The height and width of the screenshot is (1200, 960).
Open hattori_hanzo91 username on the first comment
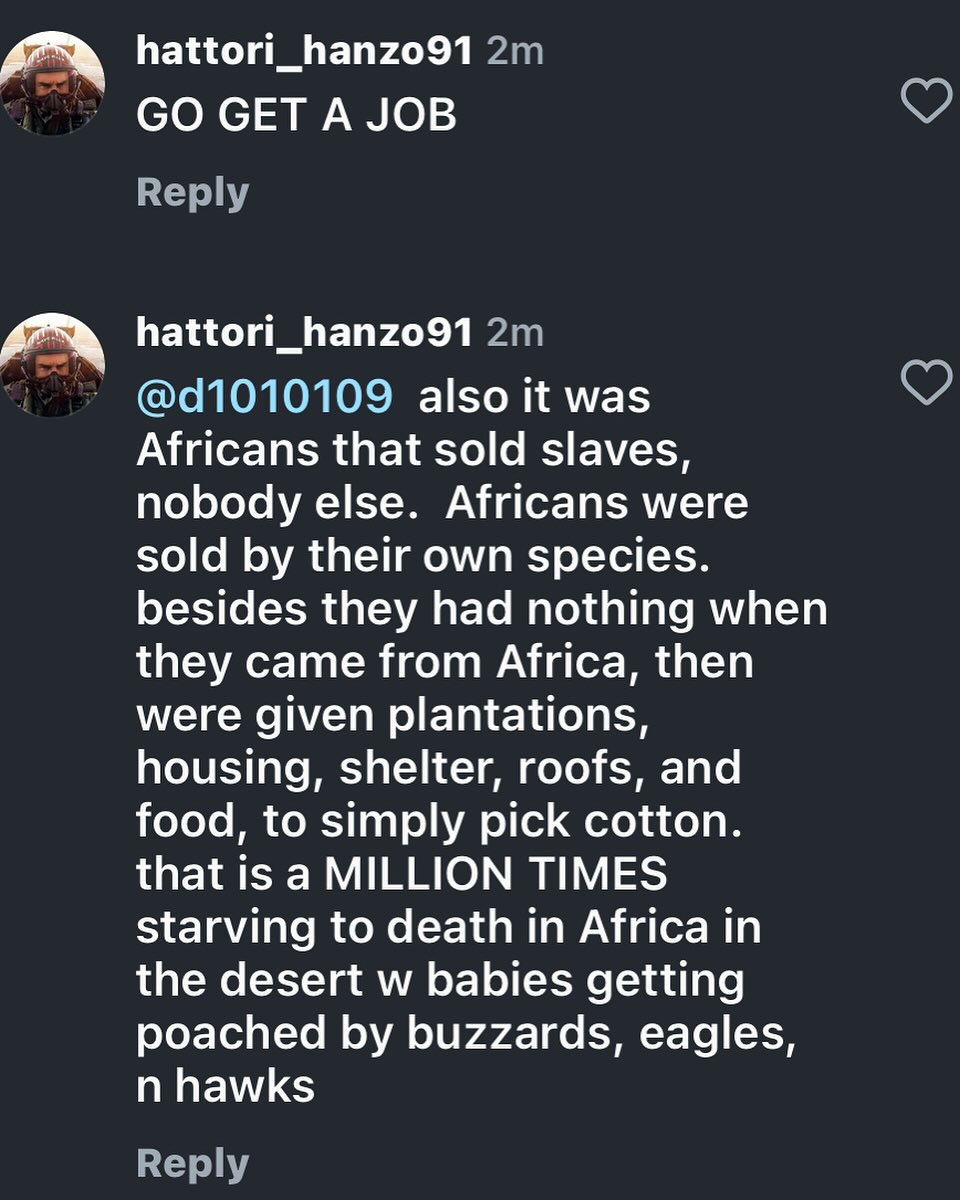[x=304, y=53]
